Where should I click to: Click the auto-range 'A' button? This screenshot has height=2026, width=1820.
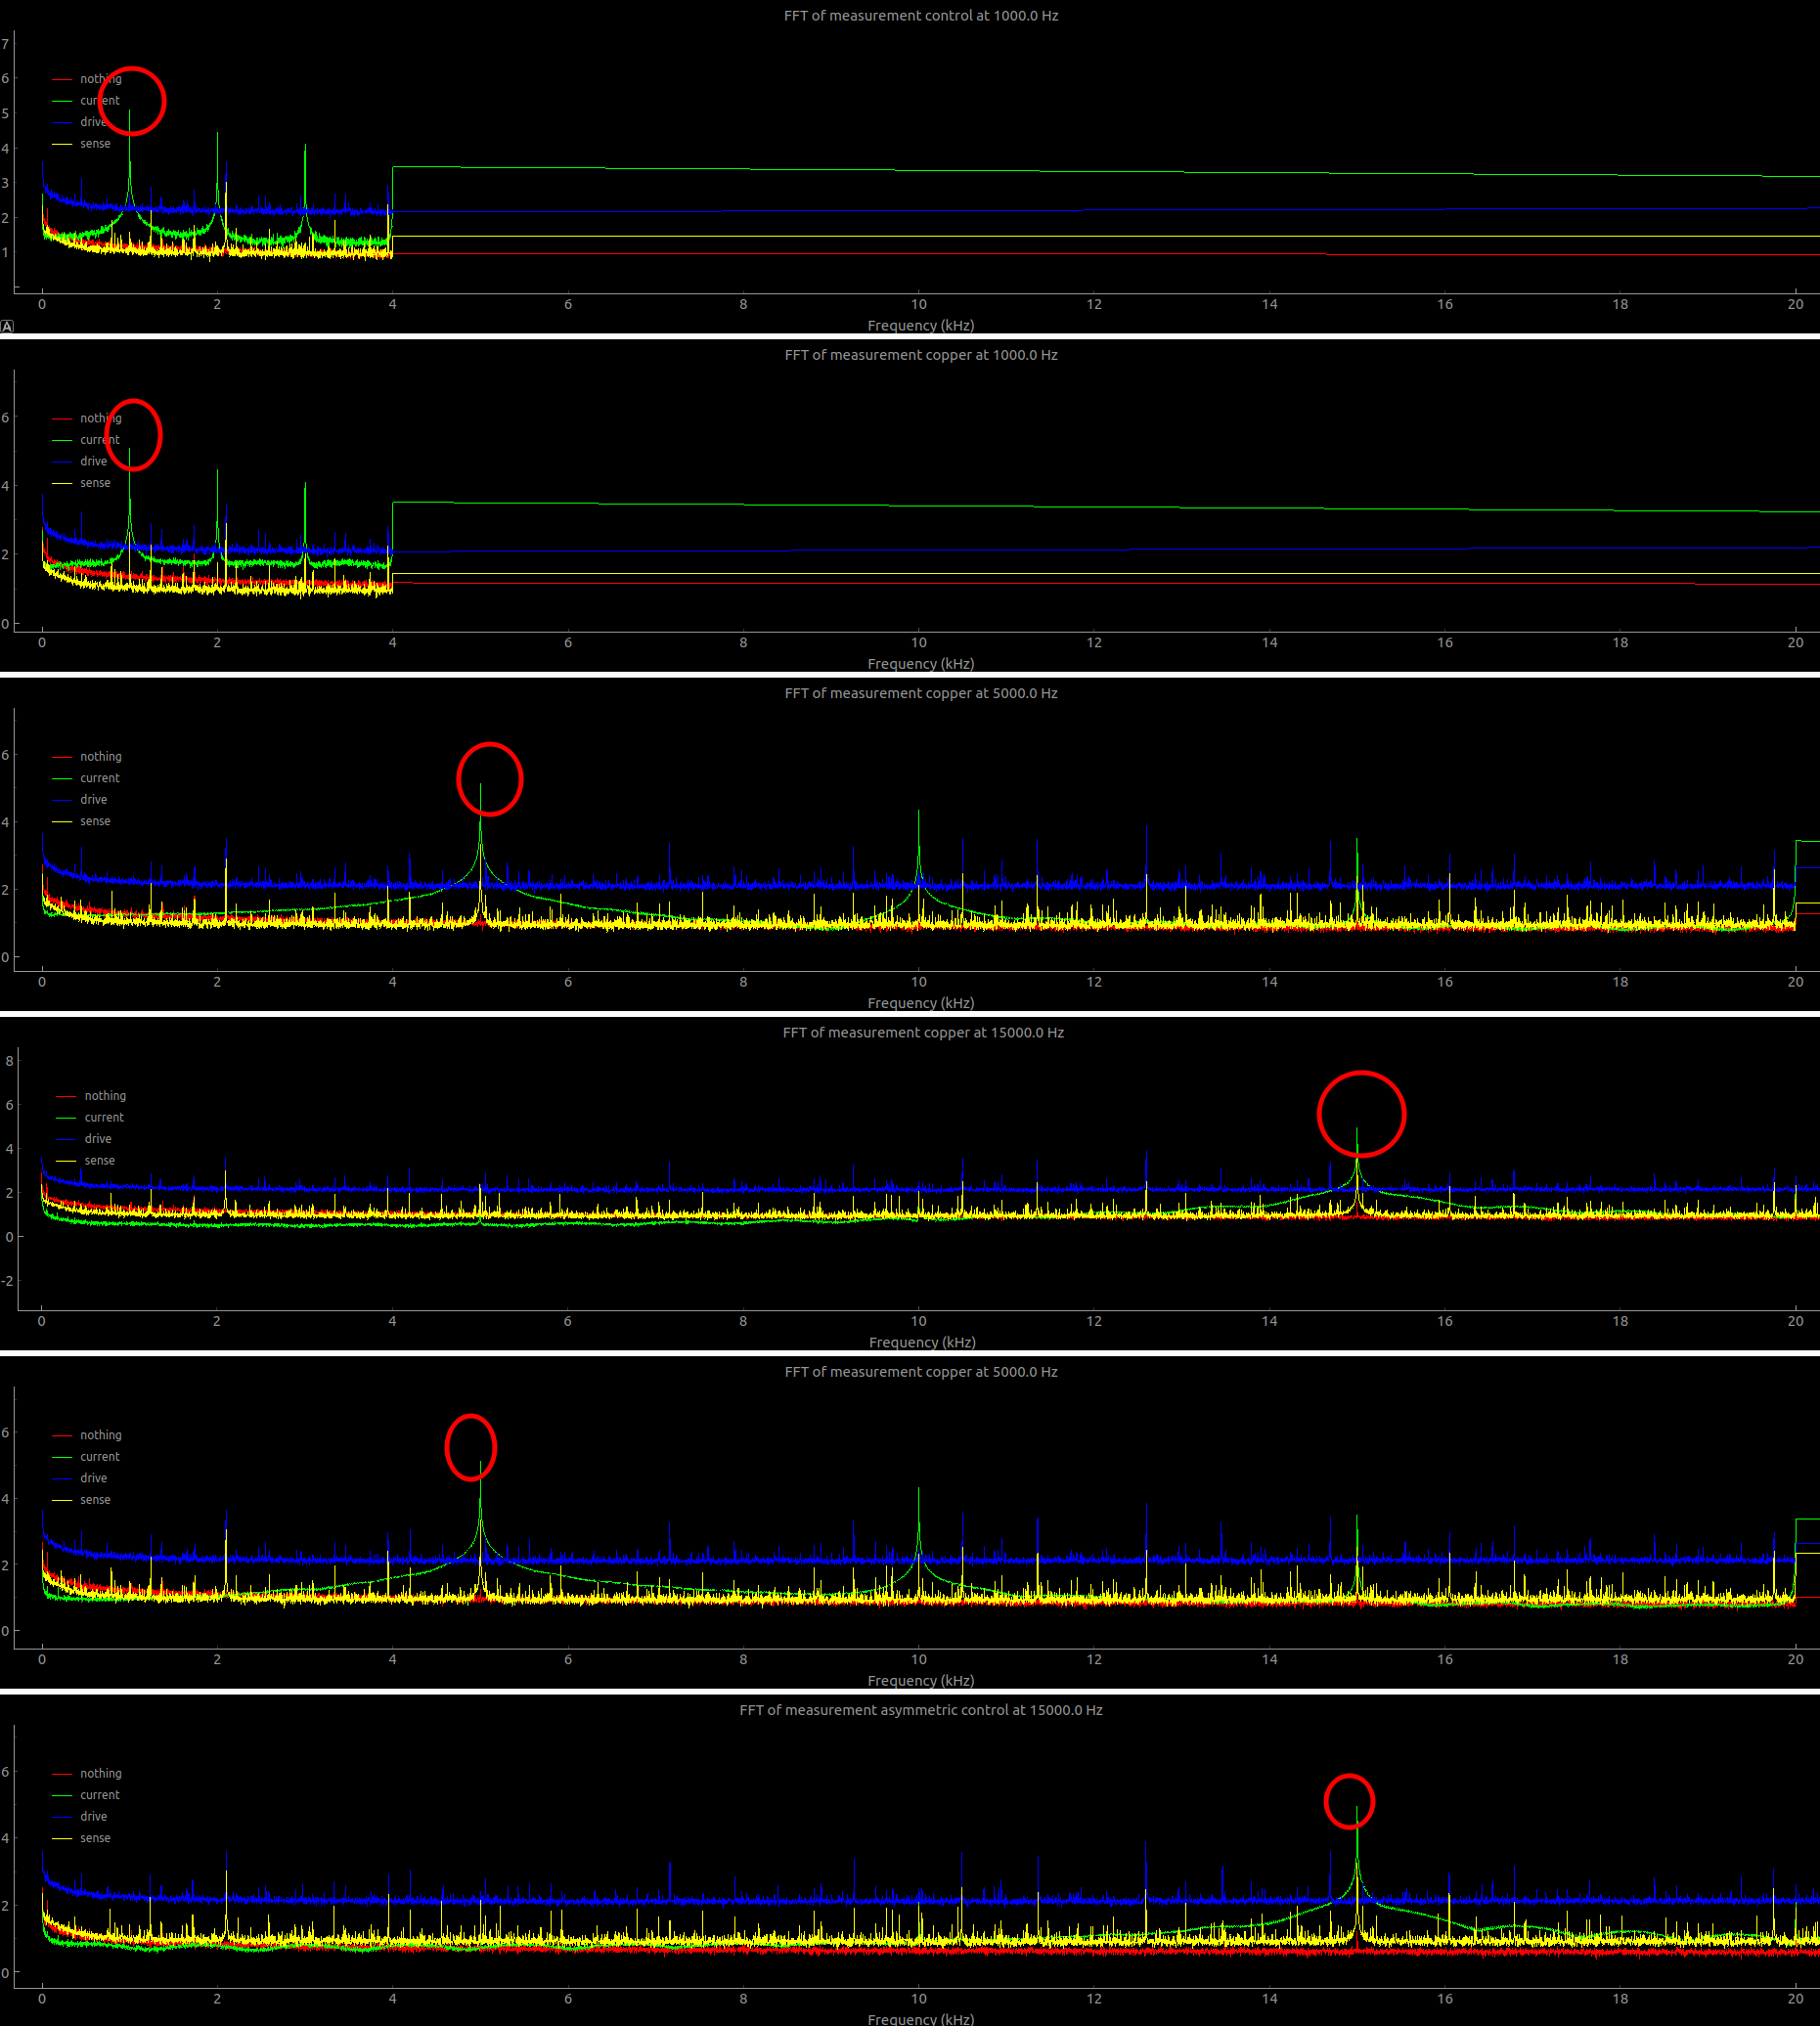[7, 326]
